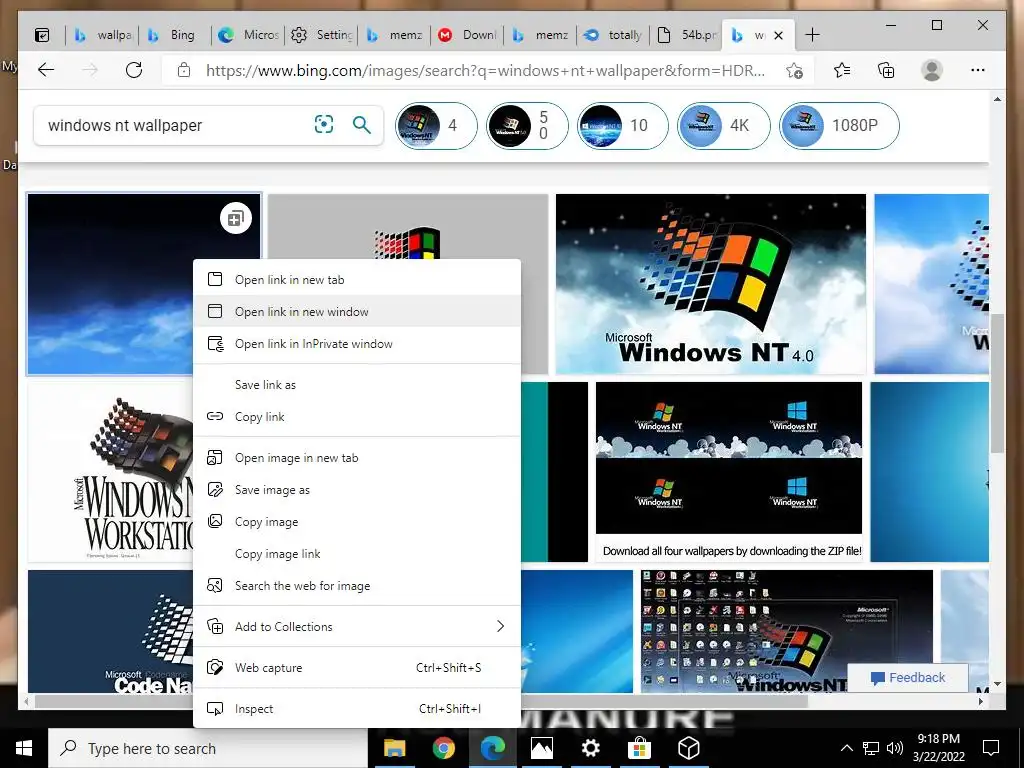The width and height of the screenshot is (1024, 768).
Task: Filter results with the 4K chip
Action: pyautogui.click(x=724, y=125)
